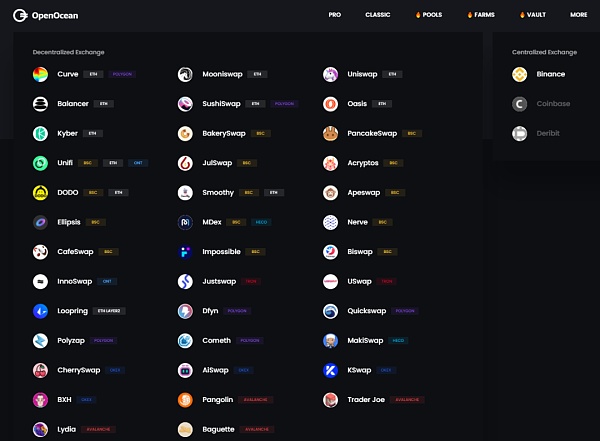The height and width of the screenshot is (441, 600).
Task: Click the Binance logo icon
Action: (519, 74)
